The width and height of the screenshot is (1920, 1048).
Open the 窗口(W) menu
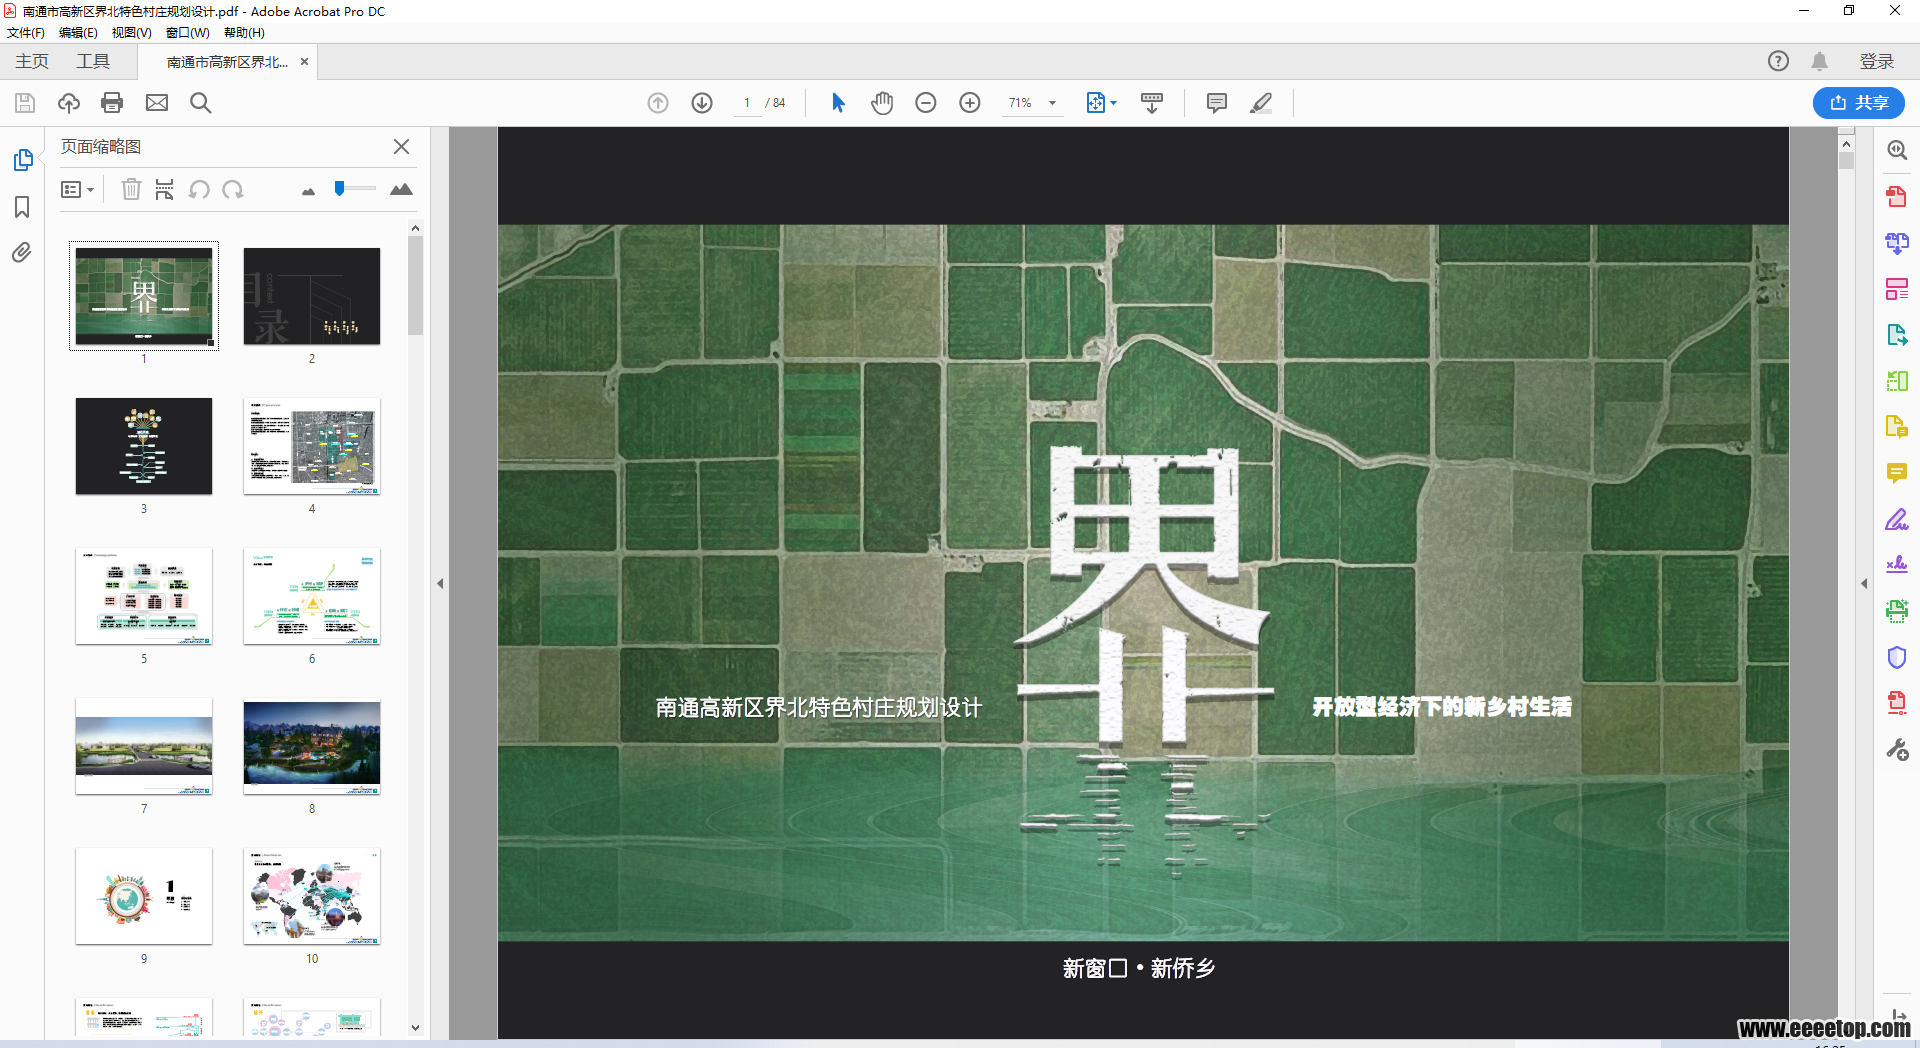pos(187,33)
